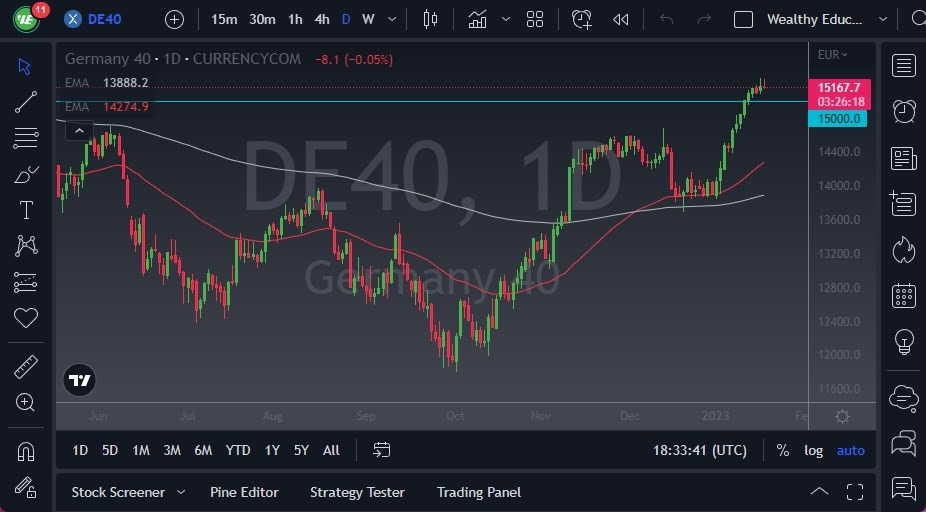Expand the layout management dropdown

[x=883, y=19]
